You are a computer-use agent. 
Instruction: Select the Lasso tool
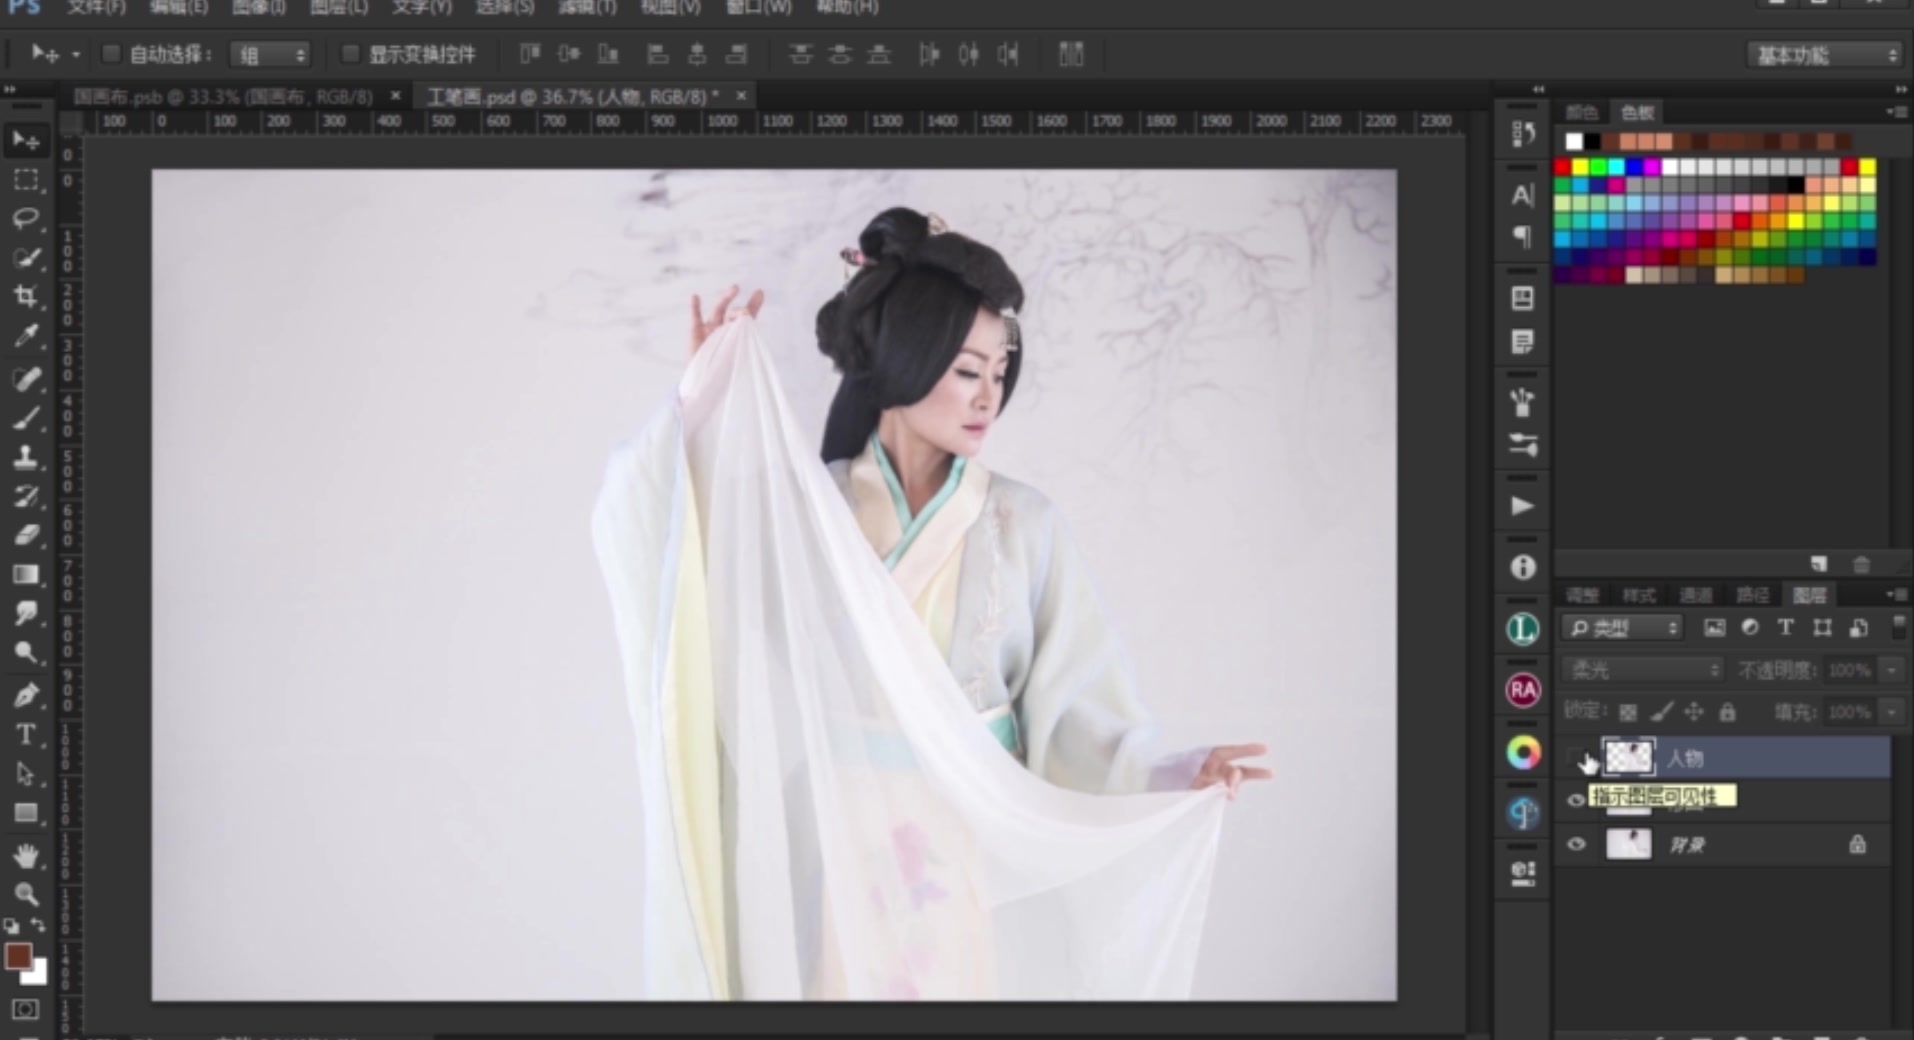tap(26, 219)
